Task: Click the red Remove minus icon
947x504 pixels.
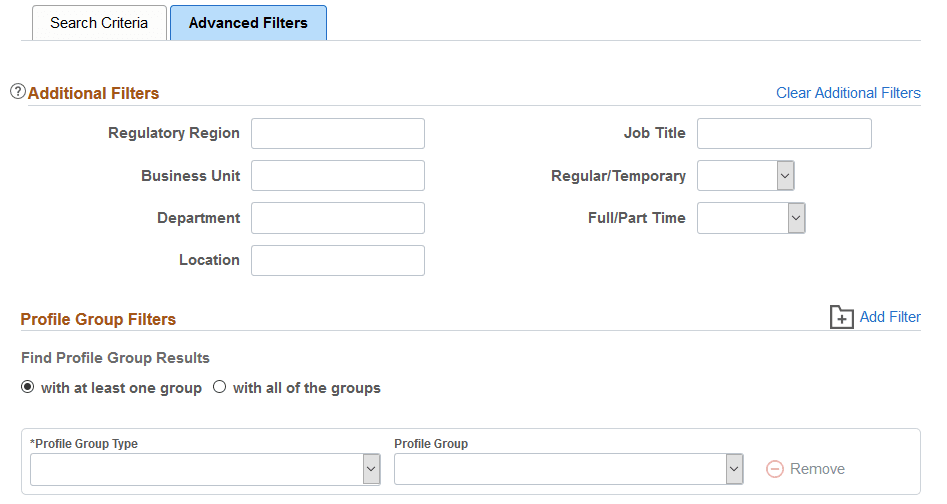Action: click(x=774, y=469)
